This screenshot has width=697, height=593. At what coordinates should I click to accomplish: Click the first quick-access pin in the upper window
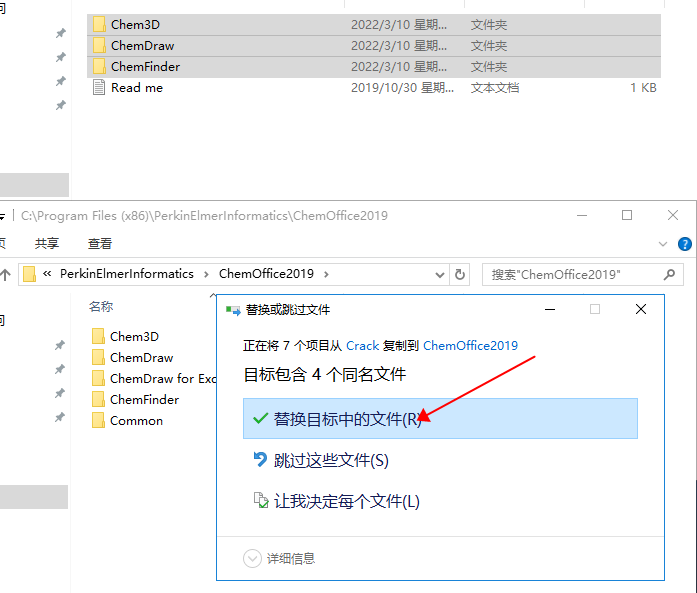click(60, 33)
